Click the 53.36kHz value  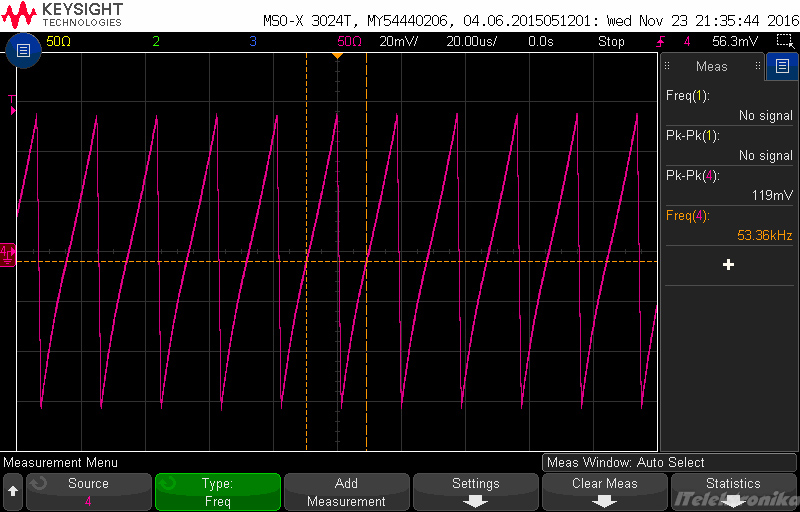tap(765, 235)
